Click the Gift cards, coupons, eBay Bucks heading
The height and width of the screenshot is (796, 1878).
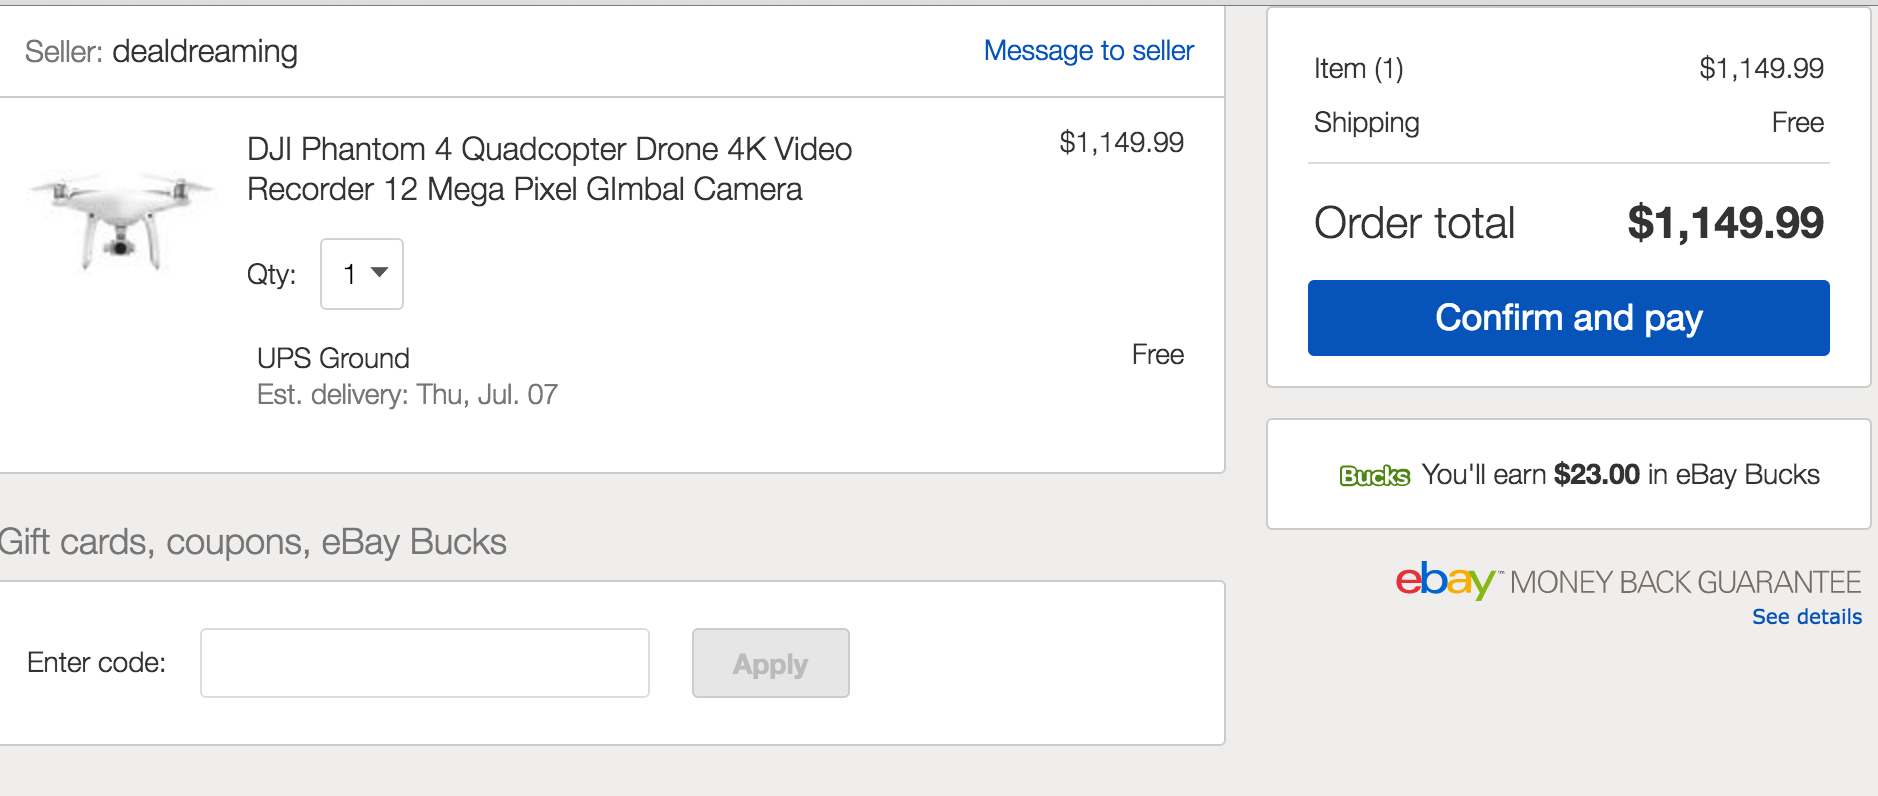coord(253,542)
